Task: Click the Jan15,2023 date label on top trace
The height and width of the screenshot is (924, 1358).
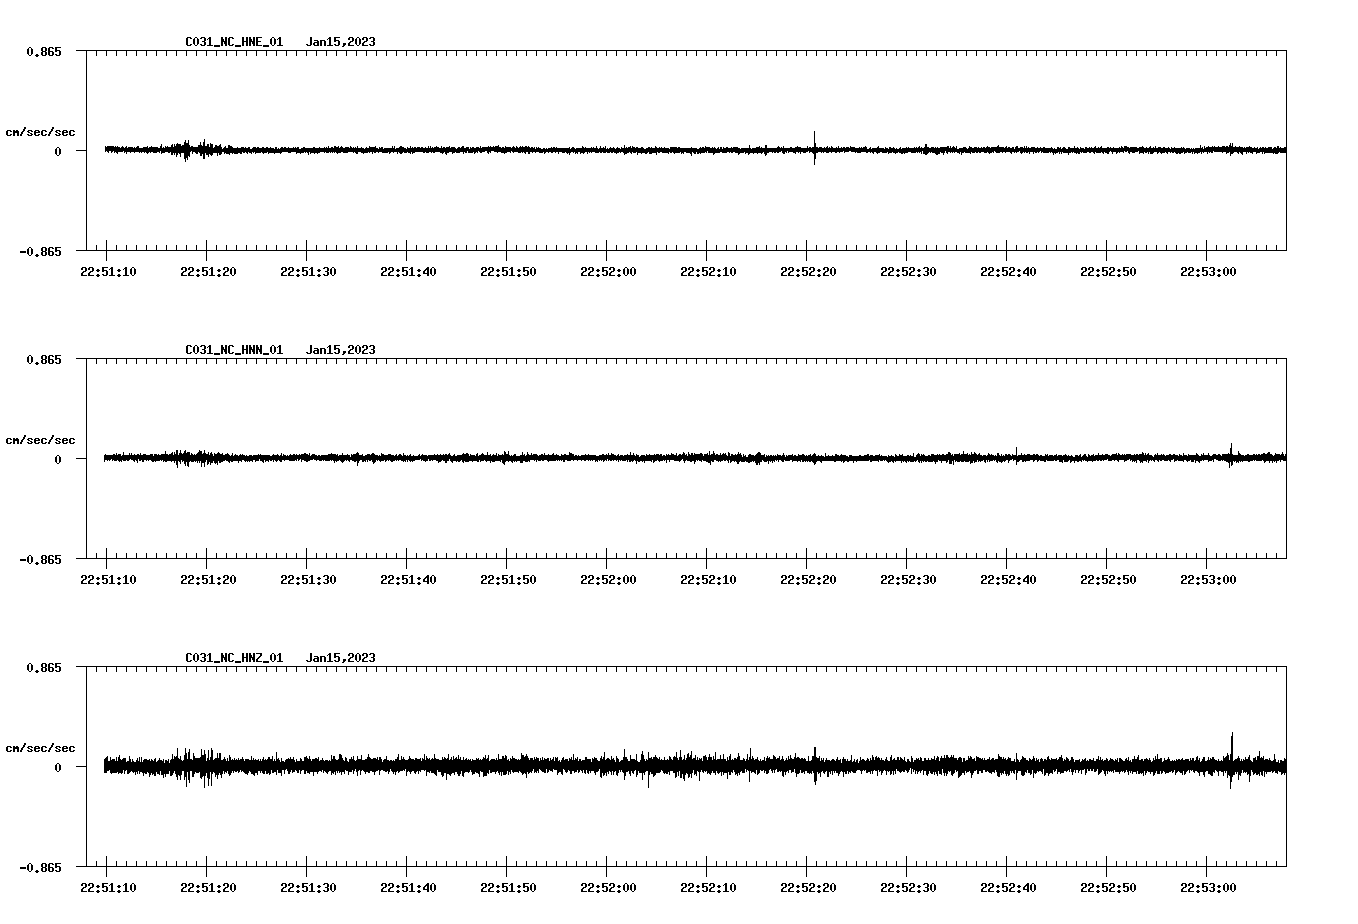Action: coord(341,42)
